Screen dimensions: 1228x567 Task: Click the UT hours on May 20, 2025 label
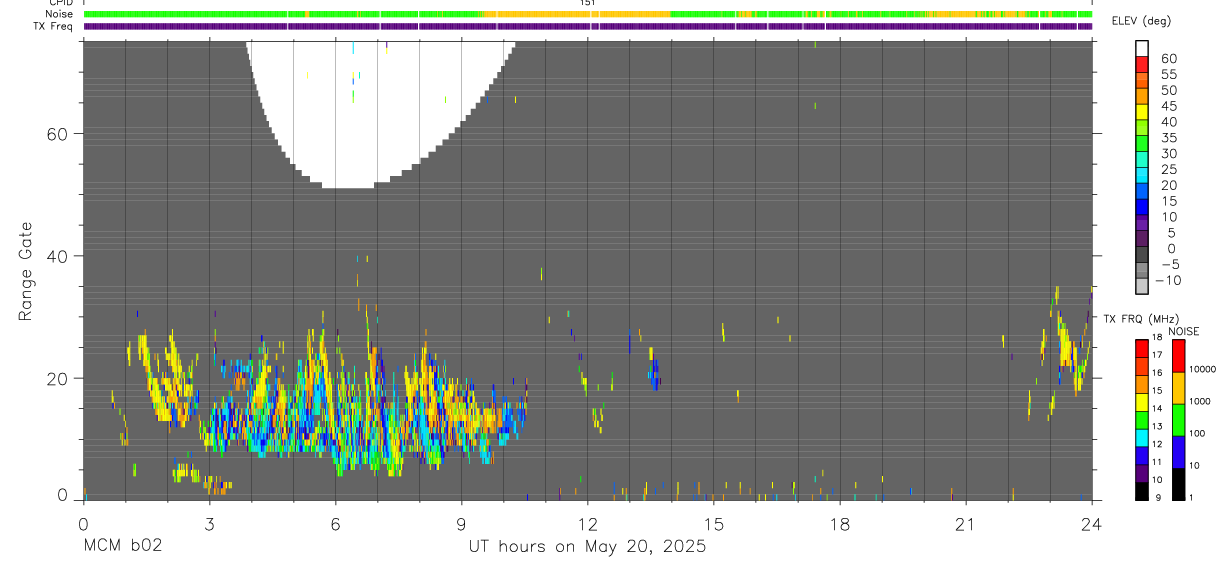coord(587,546)
